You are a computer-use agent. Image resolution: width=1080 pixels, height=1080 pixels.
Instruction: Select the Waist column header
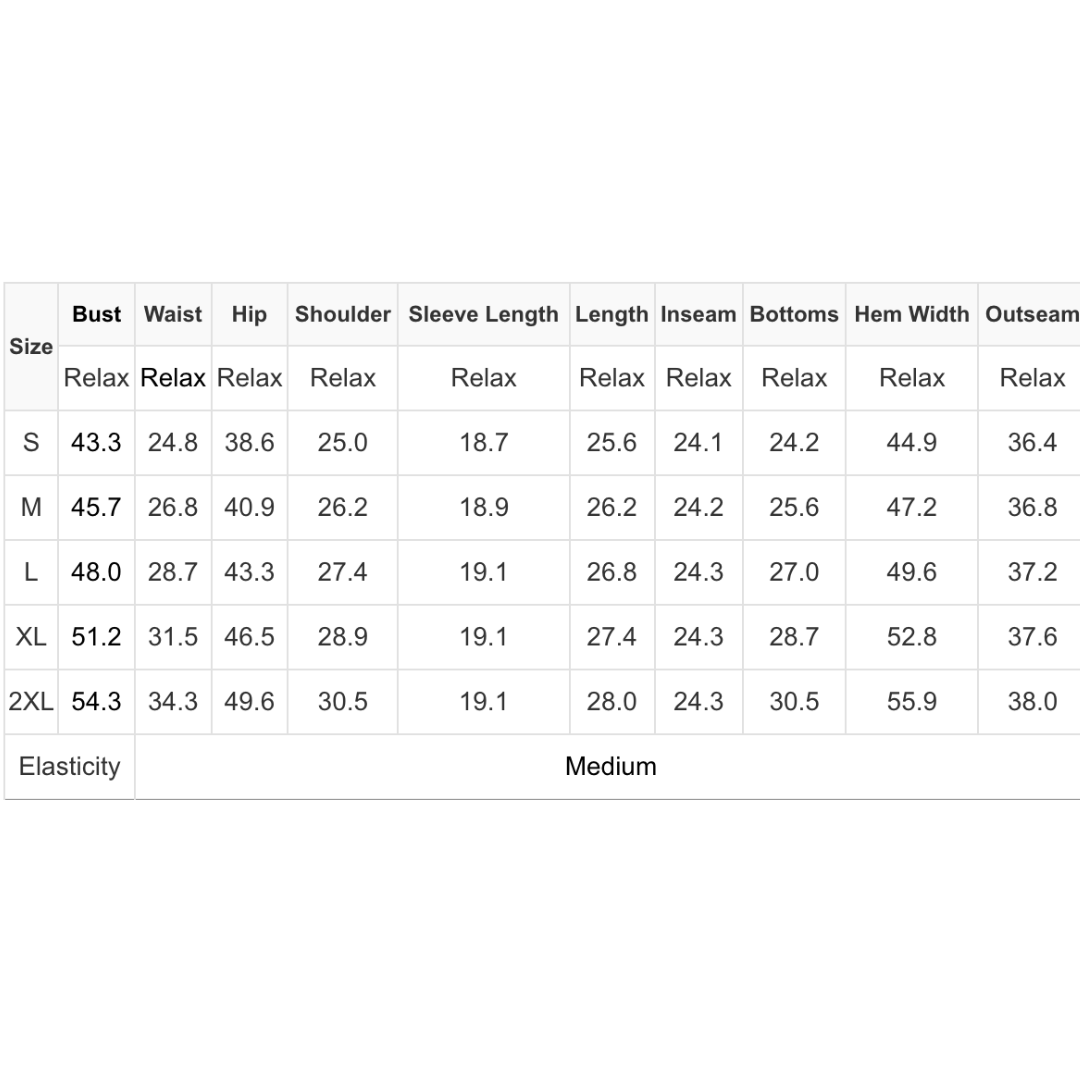coord(173,314)
